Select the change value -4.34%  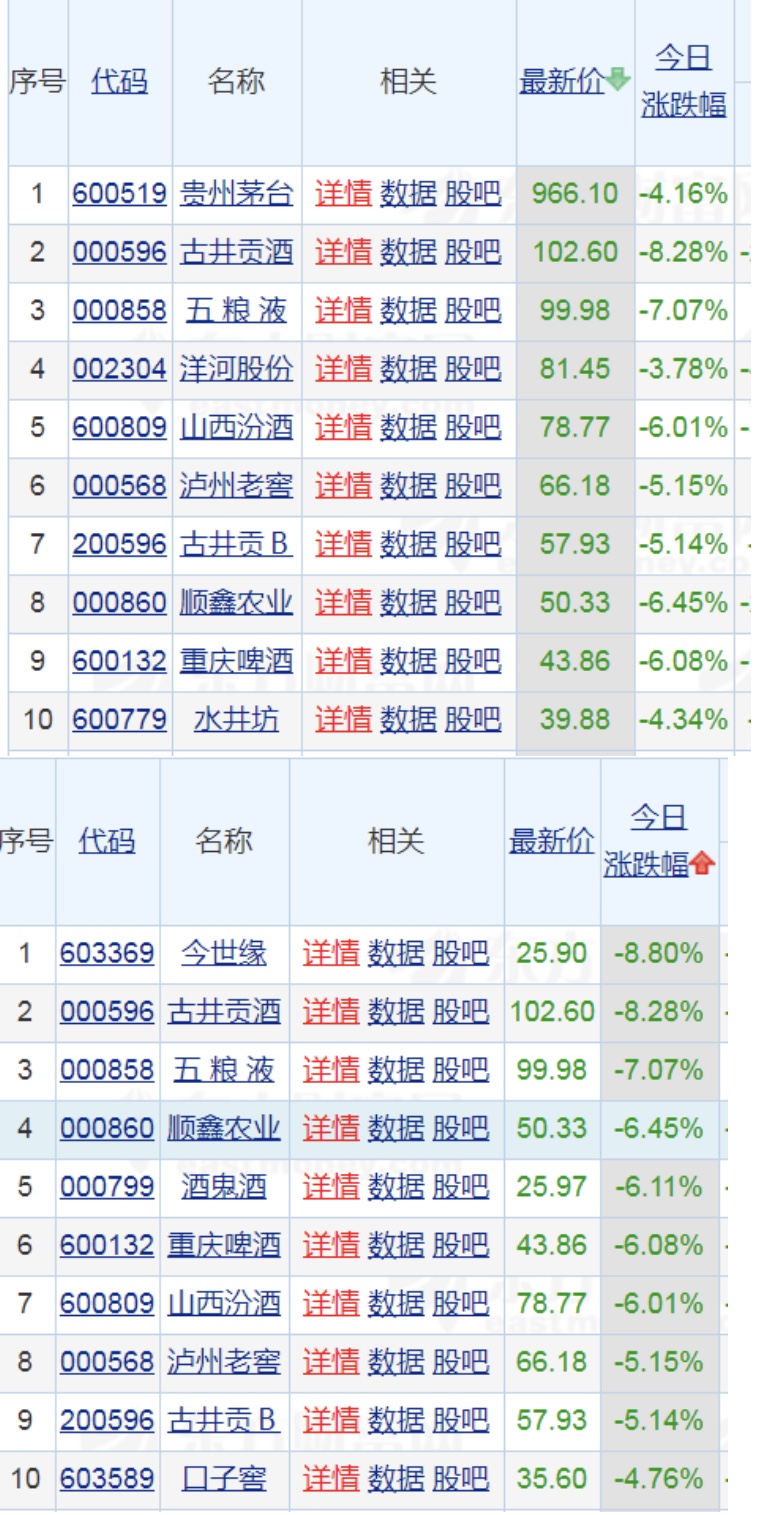pyautogui.click(x=684, y=719)
